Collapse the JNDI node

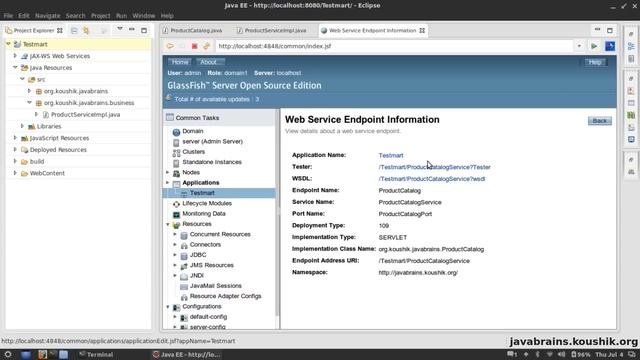(x=175, y=276)
